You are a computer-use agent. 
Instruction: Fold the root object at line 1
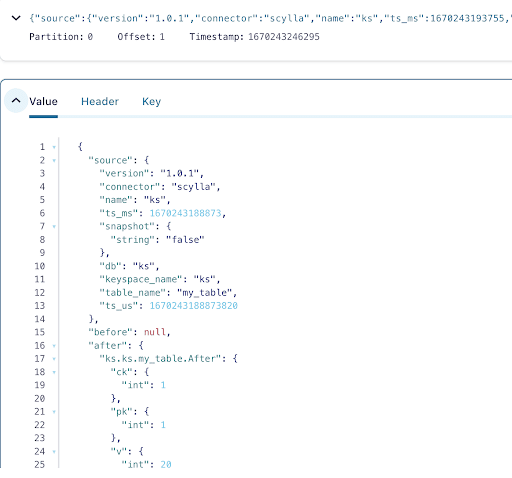point(54,147)
